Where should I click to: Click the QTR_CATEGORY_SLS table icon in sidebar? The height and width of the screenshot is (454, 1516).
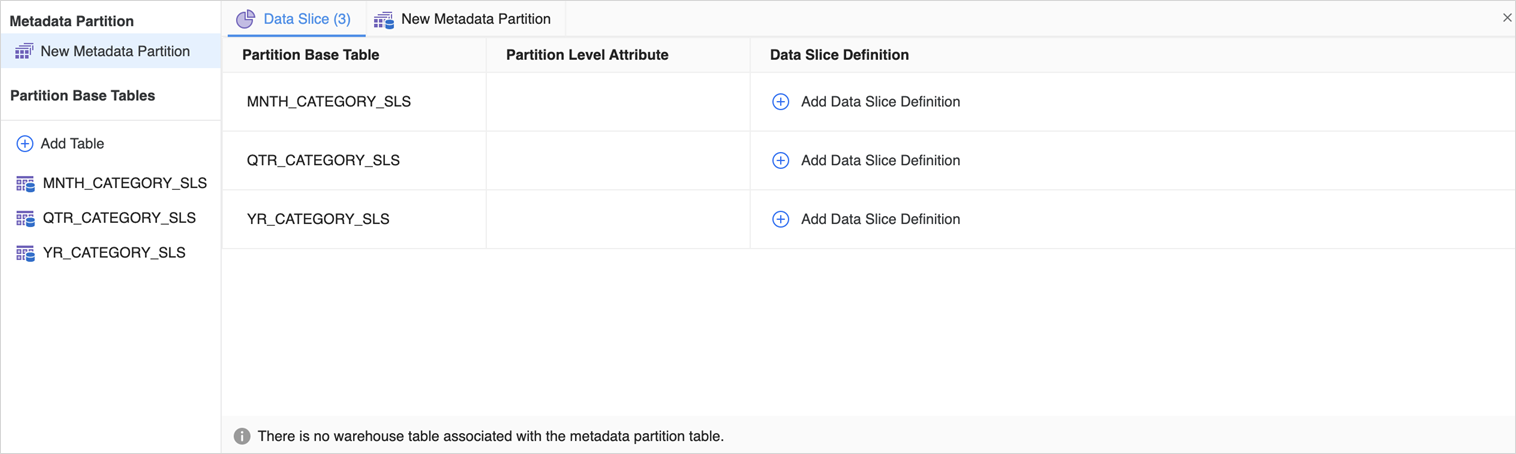click(25, 218)
